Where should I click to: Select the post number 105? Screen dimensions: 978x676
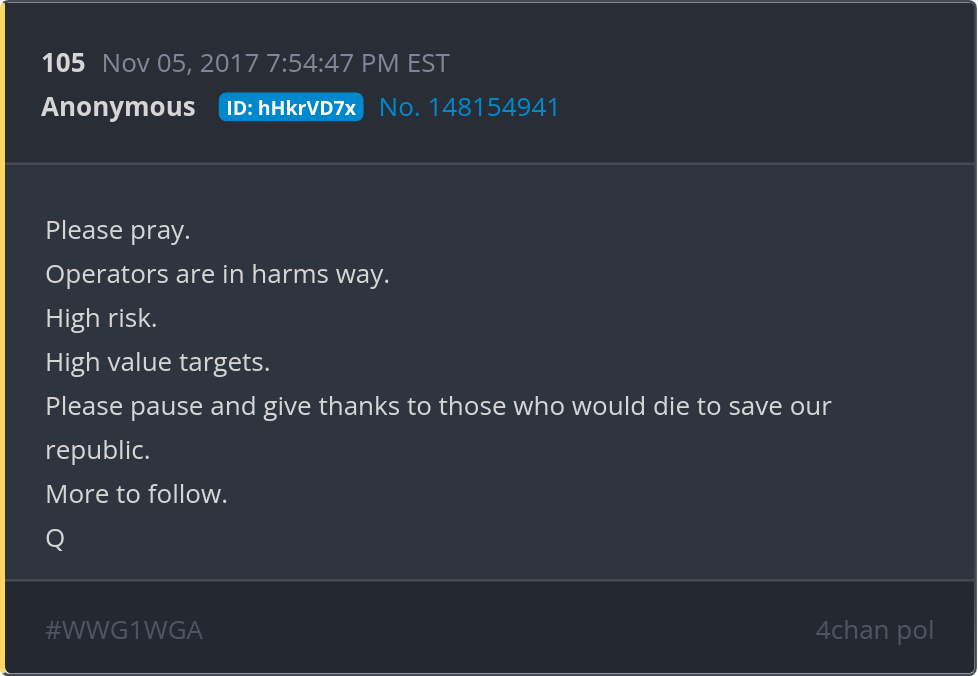[63, 63]
